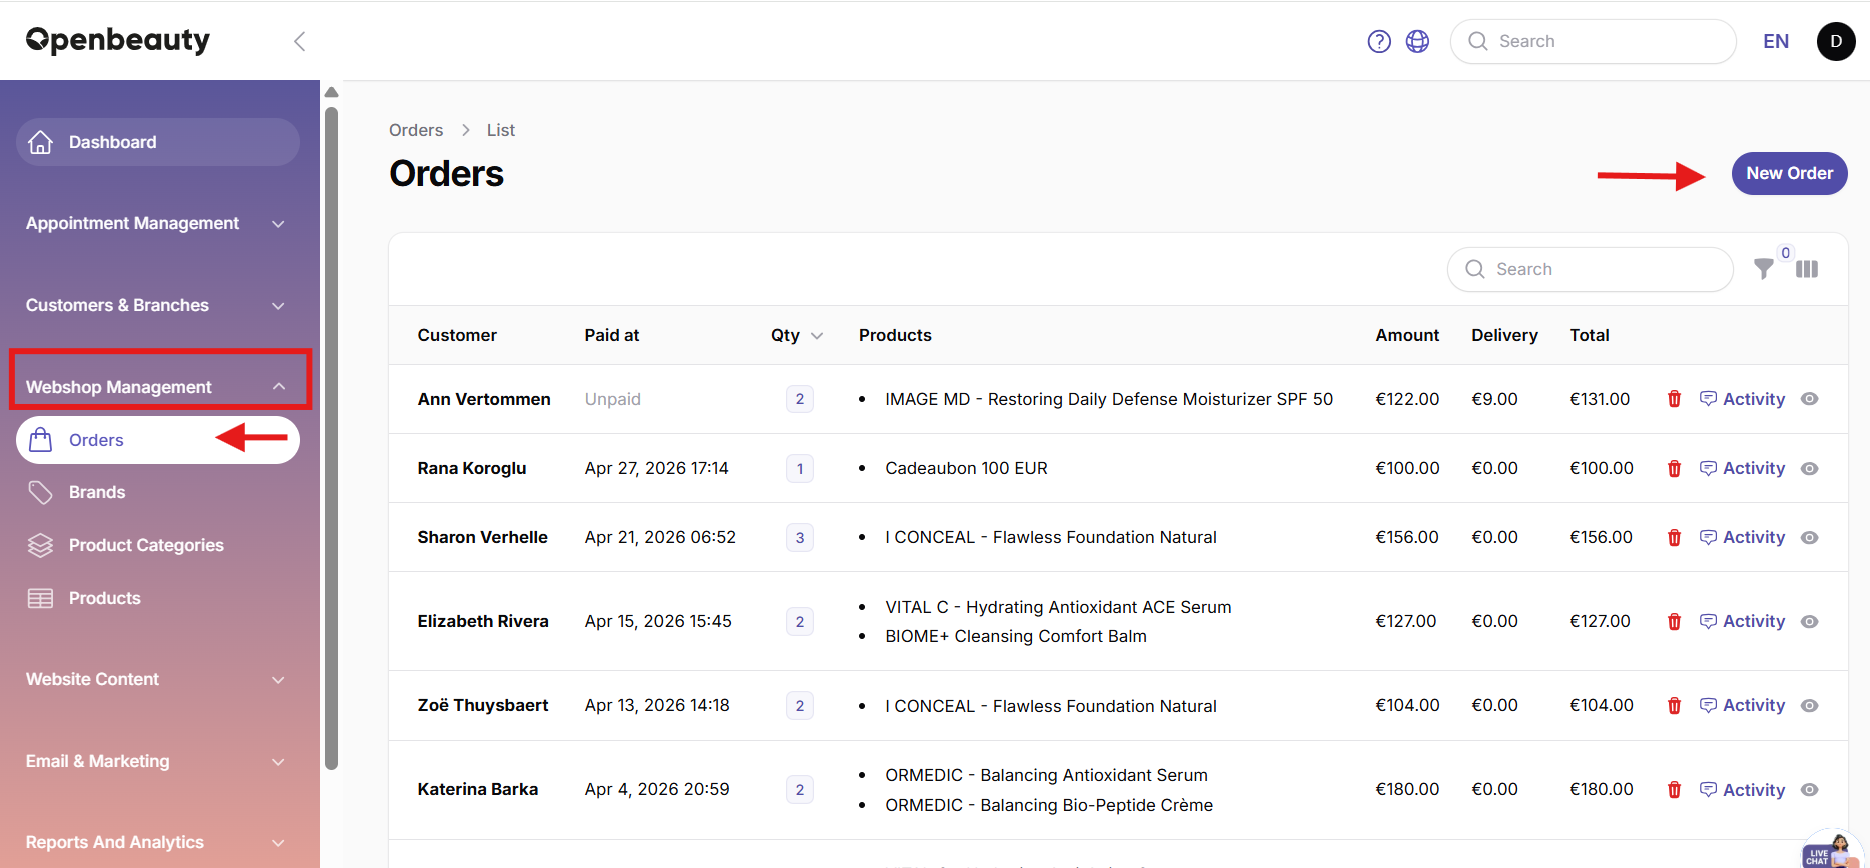Click customer name Sharon Verhelle
The width and height of the screenshot is (1870, 868).
[x=483, y=537]
